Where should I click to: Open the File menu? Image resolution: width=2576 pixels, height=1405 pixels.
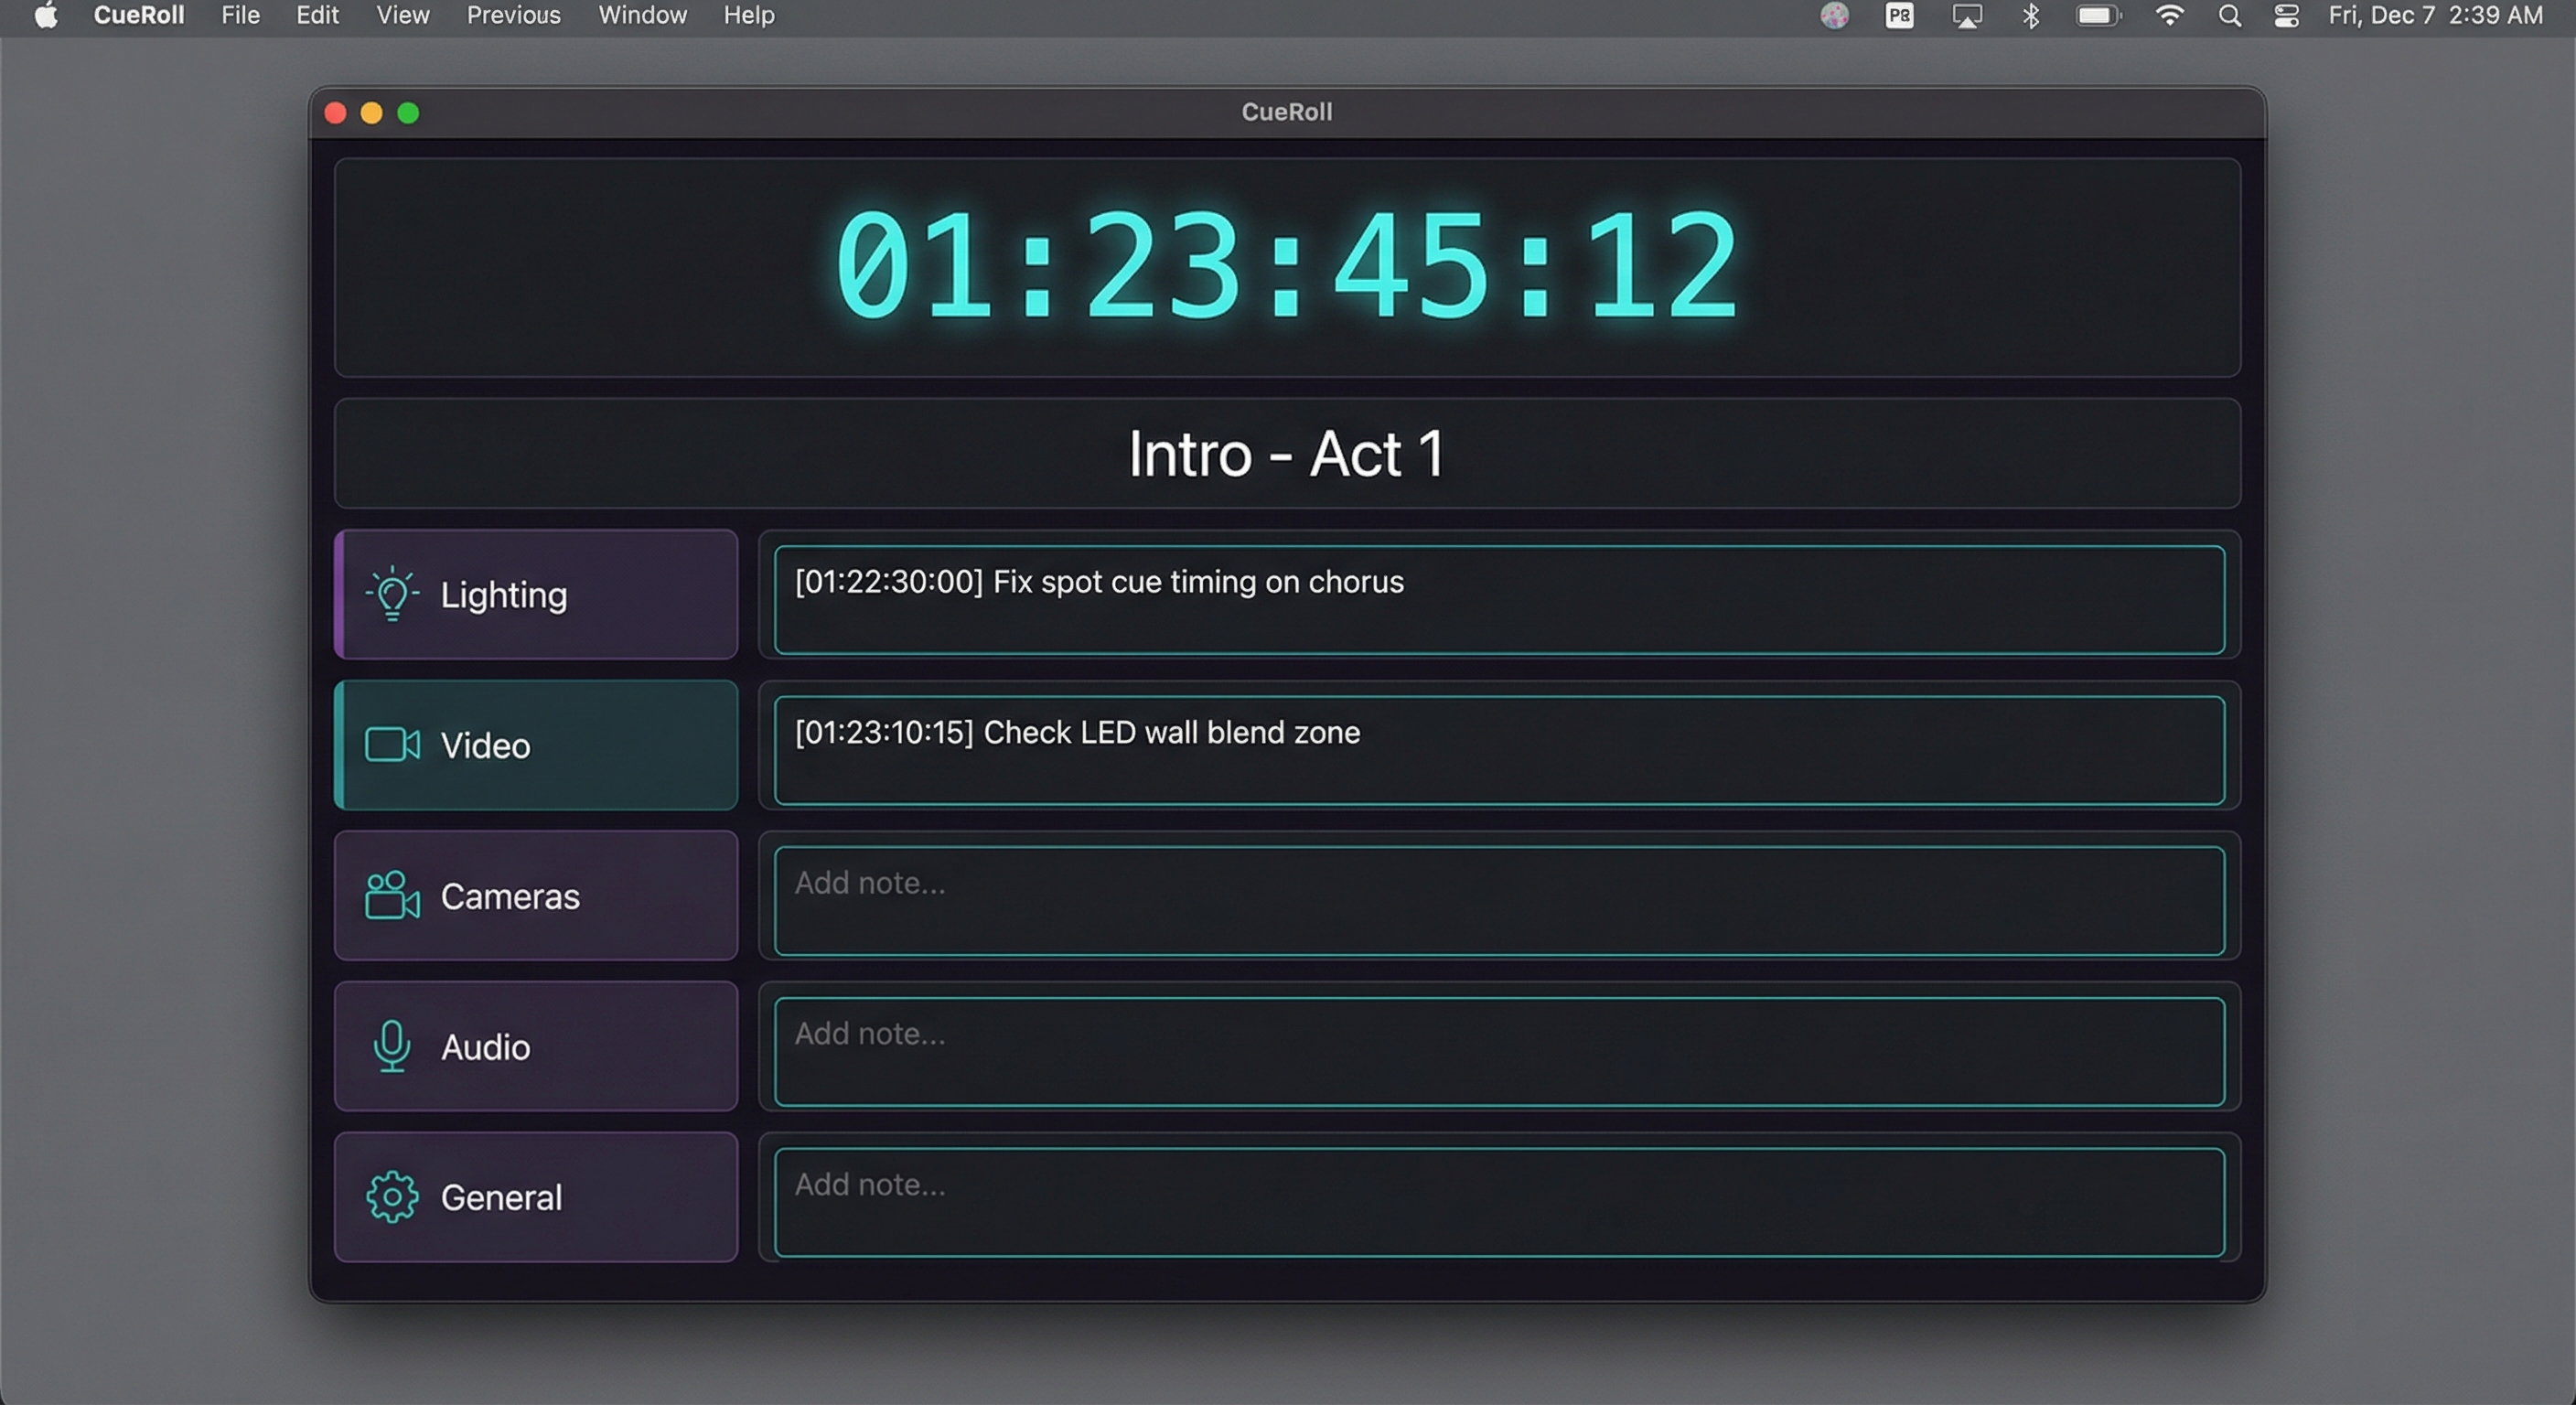click(239, 15)
